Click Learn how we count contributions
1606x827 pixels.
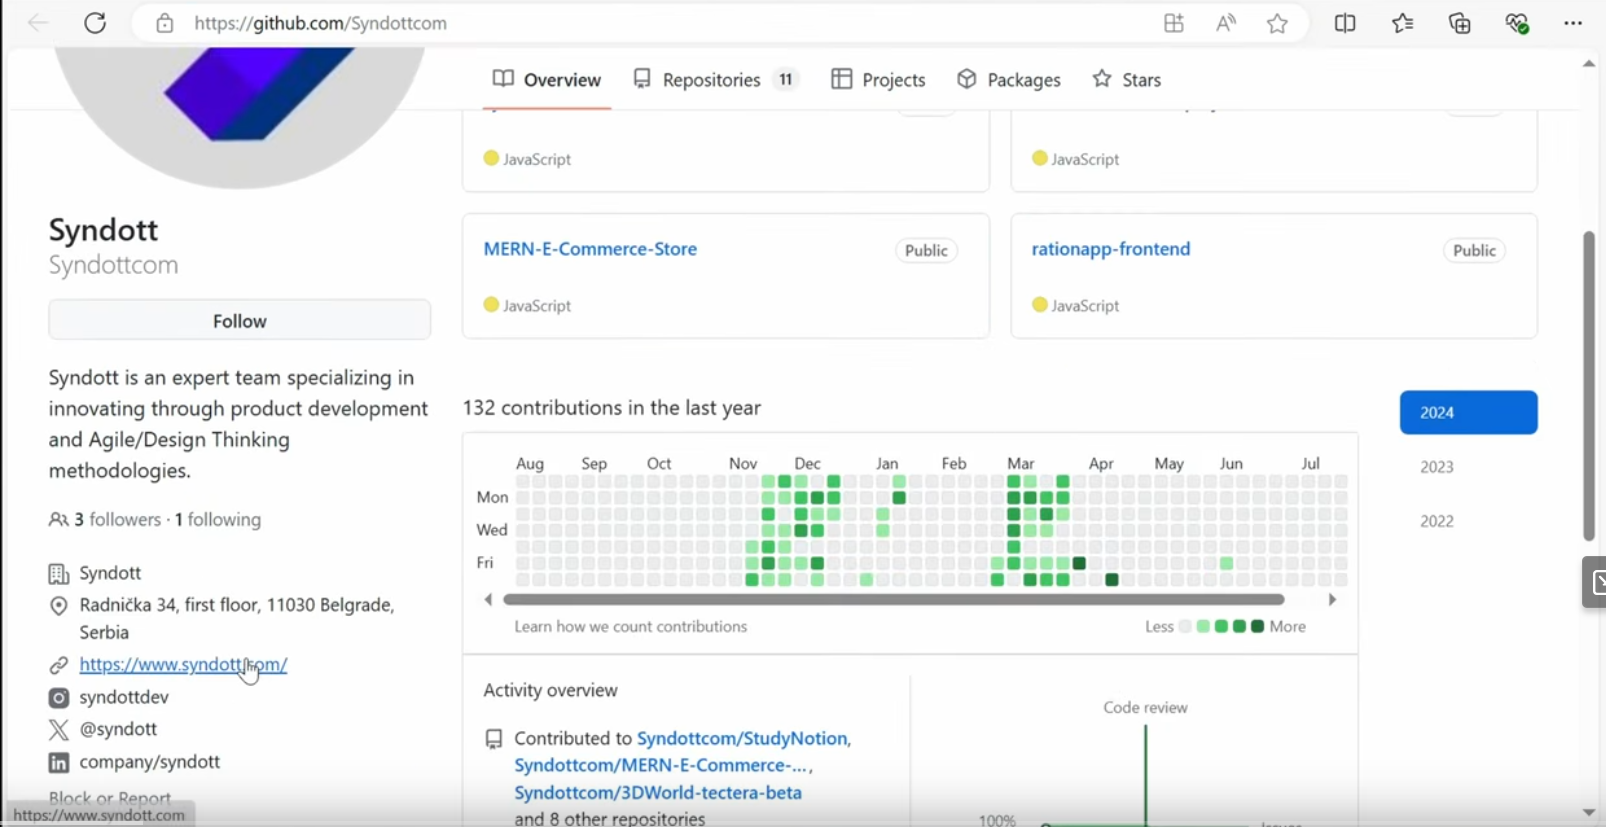(631, 627)
